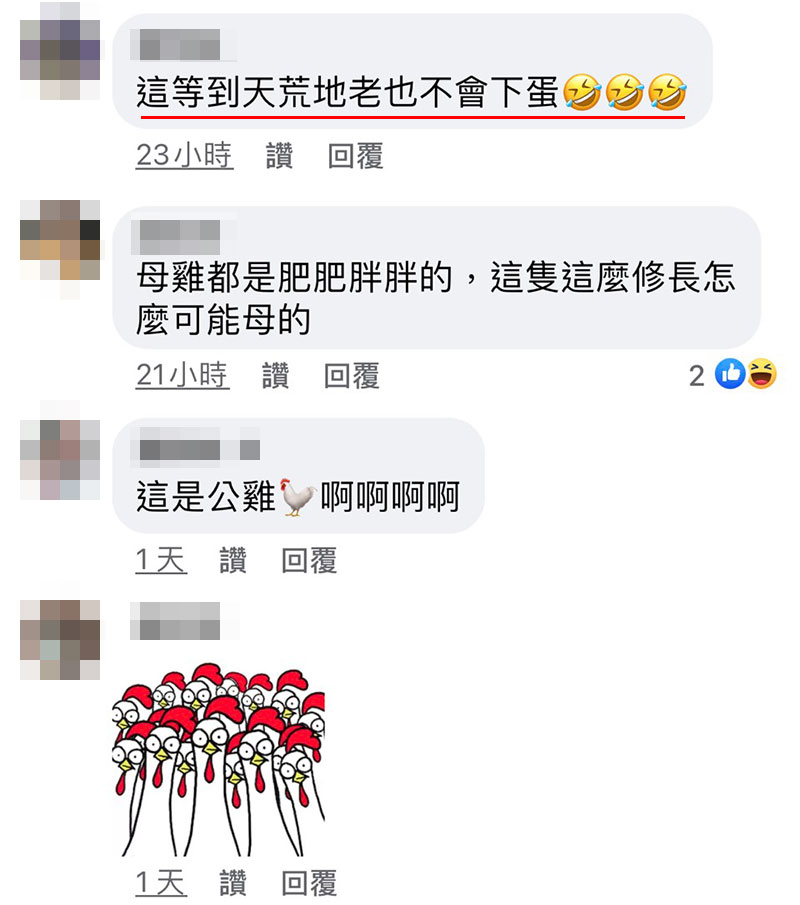
Task: Like the 母雞都是肥肥胖胖的 comment
Action: click(275, 376)
